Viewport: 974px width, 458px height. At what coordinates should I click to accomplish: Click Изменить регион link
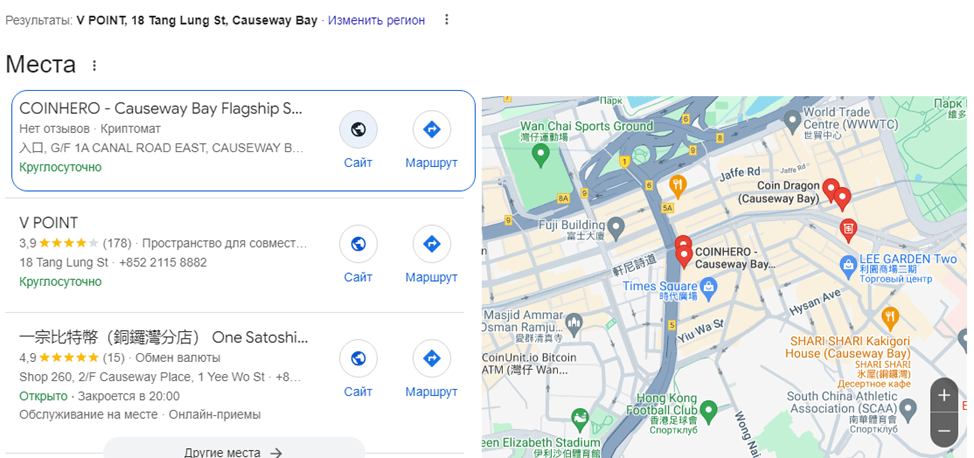click(376, 20)
